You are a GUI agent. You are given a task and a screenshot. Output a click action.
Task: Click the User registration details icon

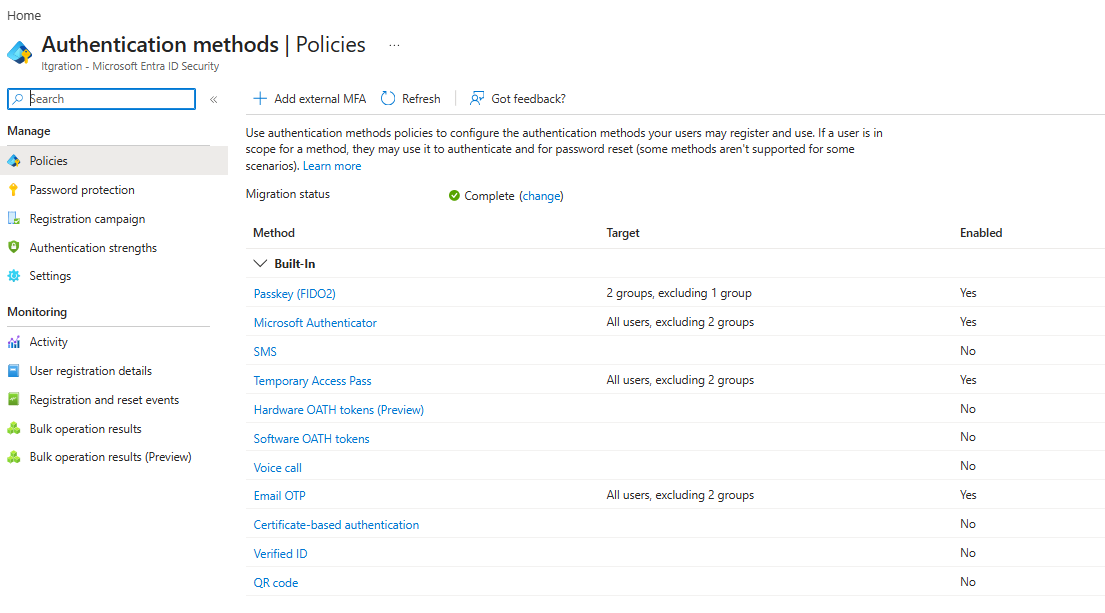[x=13, y=371]
